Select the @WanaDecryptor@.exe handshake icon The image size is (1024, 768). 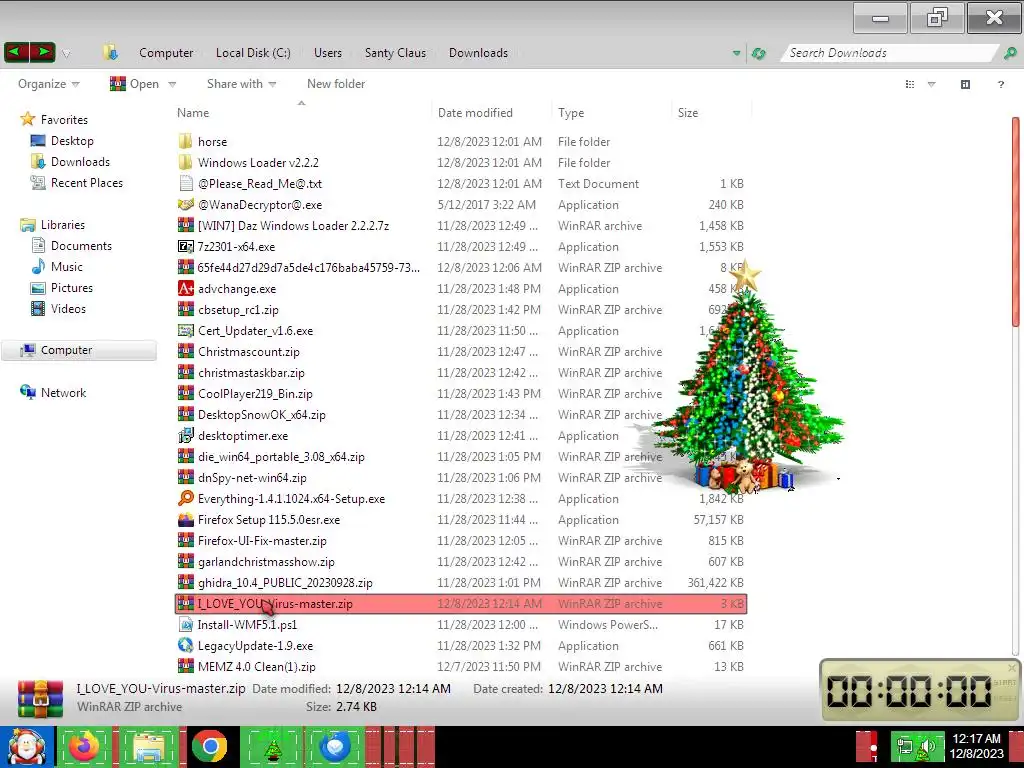(185, 204)
